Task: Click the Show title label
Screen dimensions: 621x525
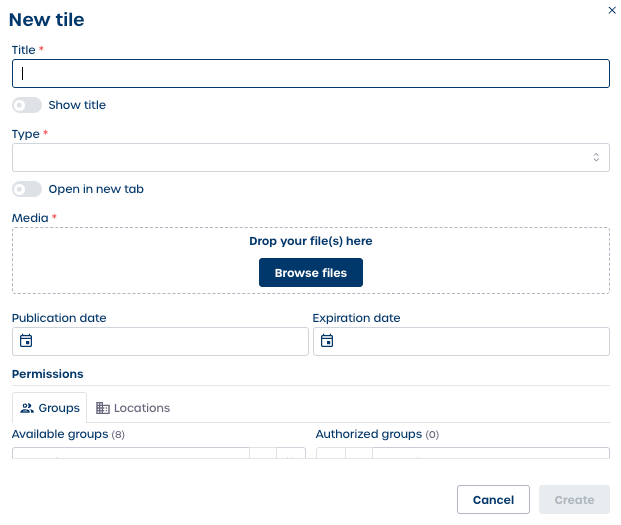Action: point(77,105)
